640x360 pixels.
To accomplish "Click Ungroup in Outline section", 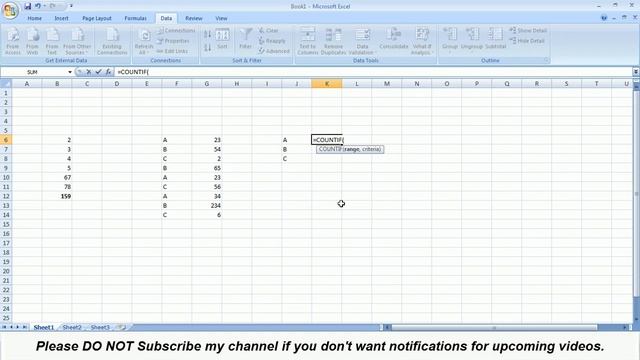I will click(472, 40).
